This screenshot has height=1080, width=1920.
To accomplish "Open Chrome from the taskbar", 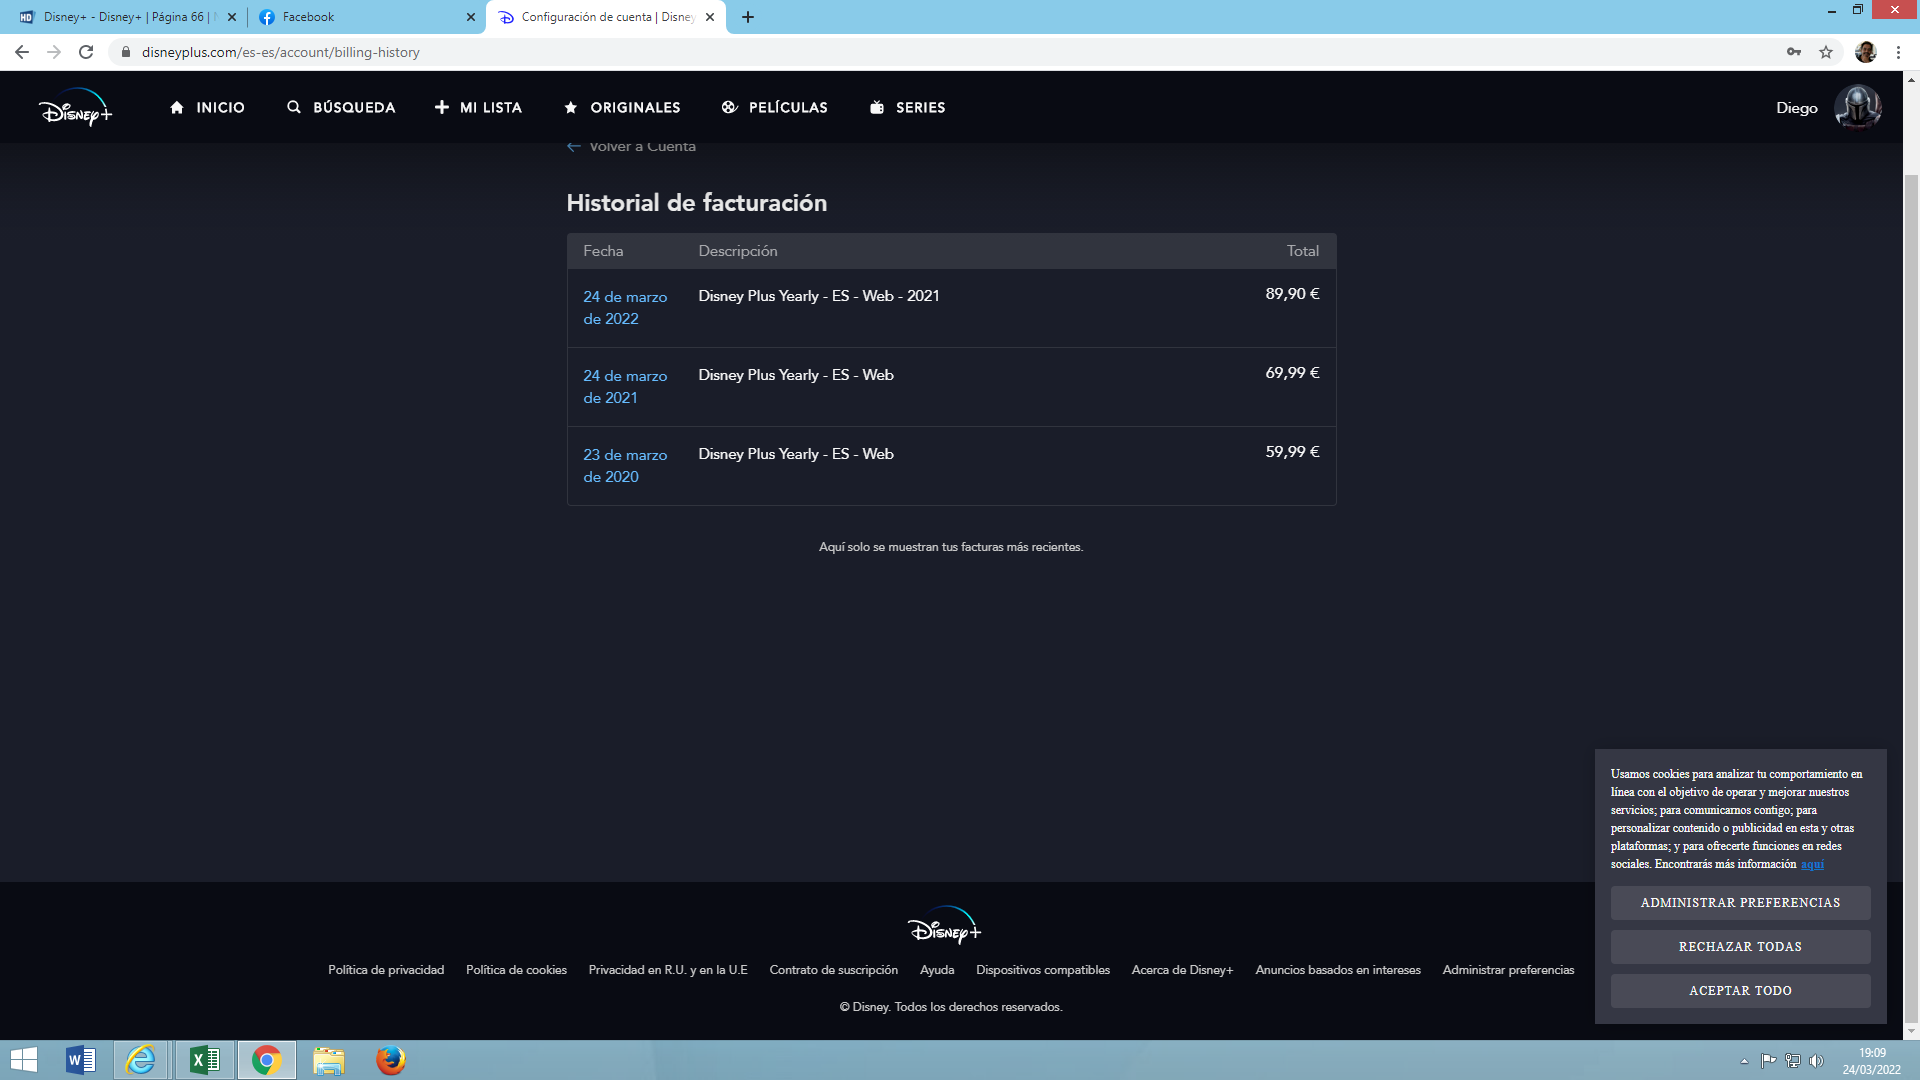I will click(x=266, y=1060).
